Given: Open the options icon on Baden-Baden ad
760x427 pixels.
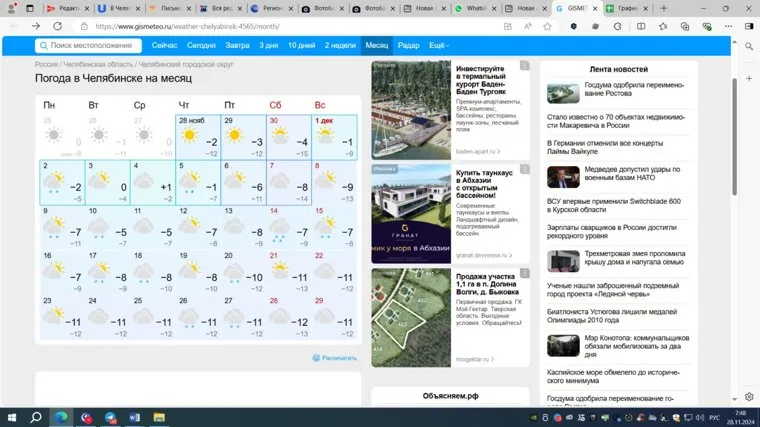Looking at the screenshot, I should pos(524,66).
